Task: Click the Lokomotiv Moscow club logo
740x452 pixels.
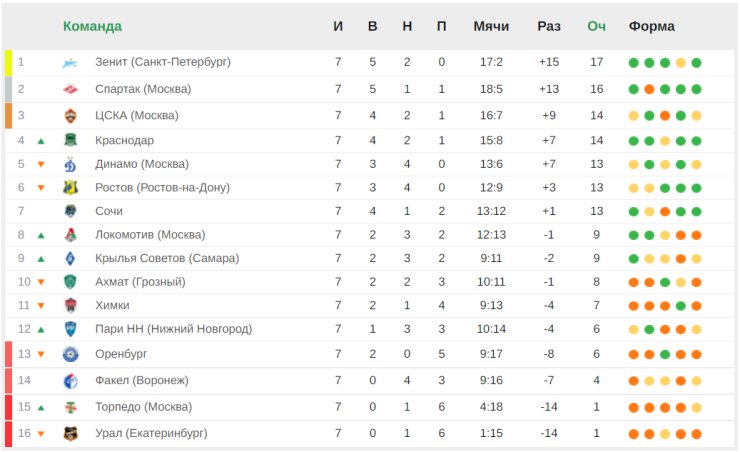Action: (70, 234)
